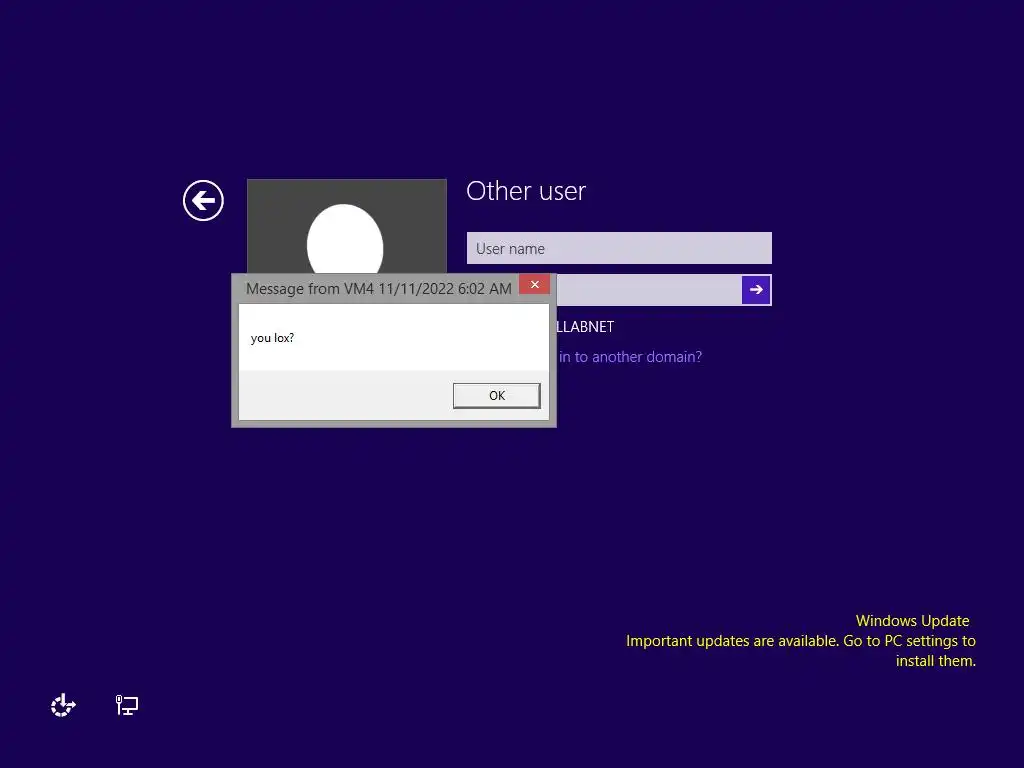Click the Important updates are available text
Viewport: 1024px width, 768px height.
[x=801, y=650]
